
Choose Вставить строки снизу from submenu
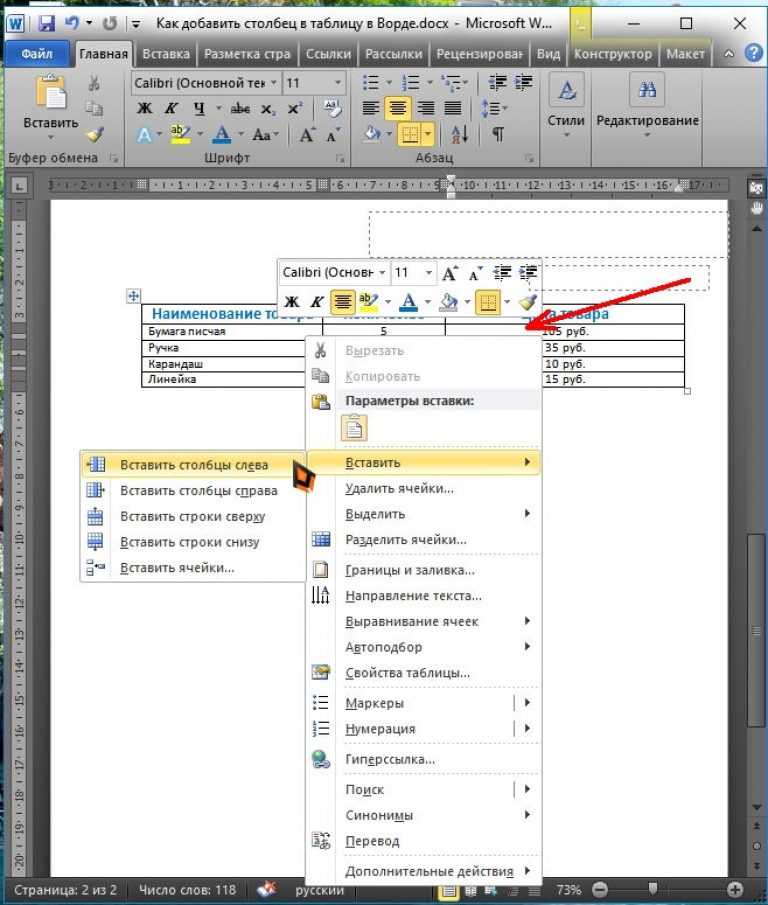coord(193,542)
